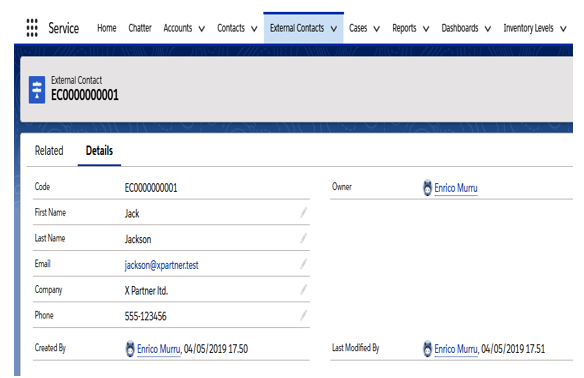Click the modified date 04/05/2019 17.51

(x=513, y=349)
